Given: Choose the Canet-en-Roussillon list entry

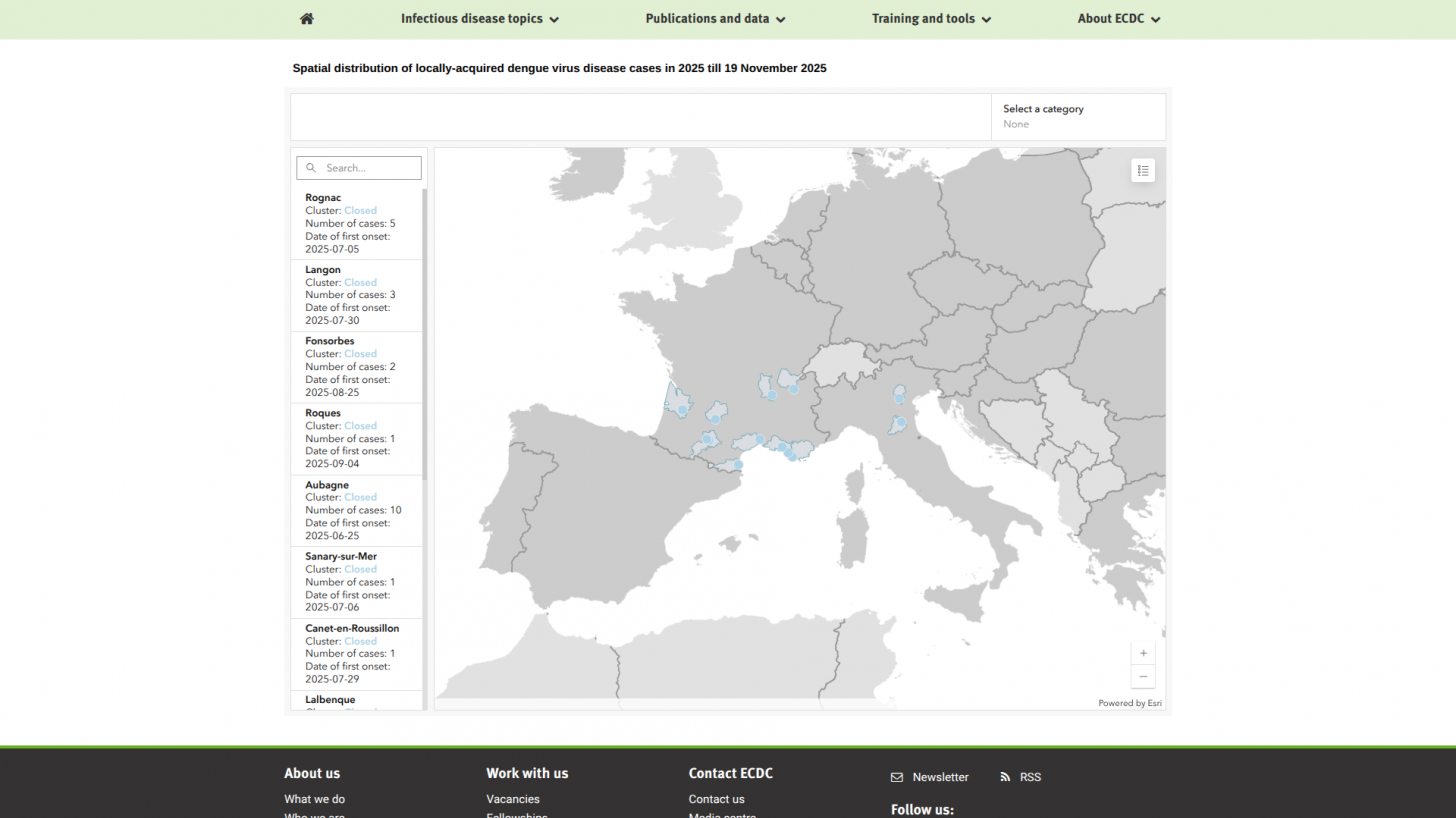Looking at the screenshot, I should 357,653.
